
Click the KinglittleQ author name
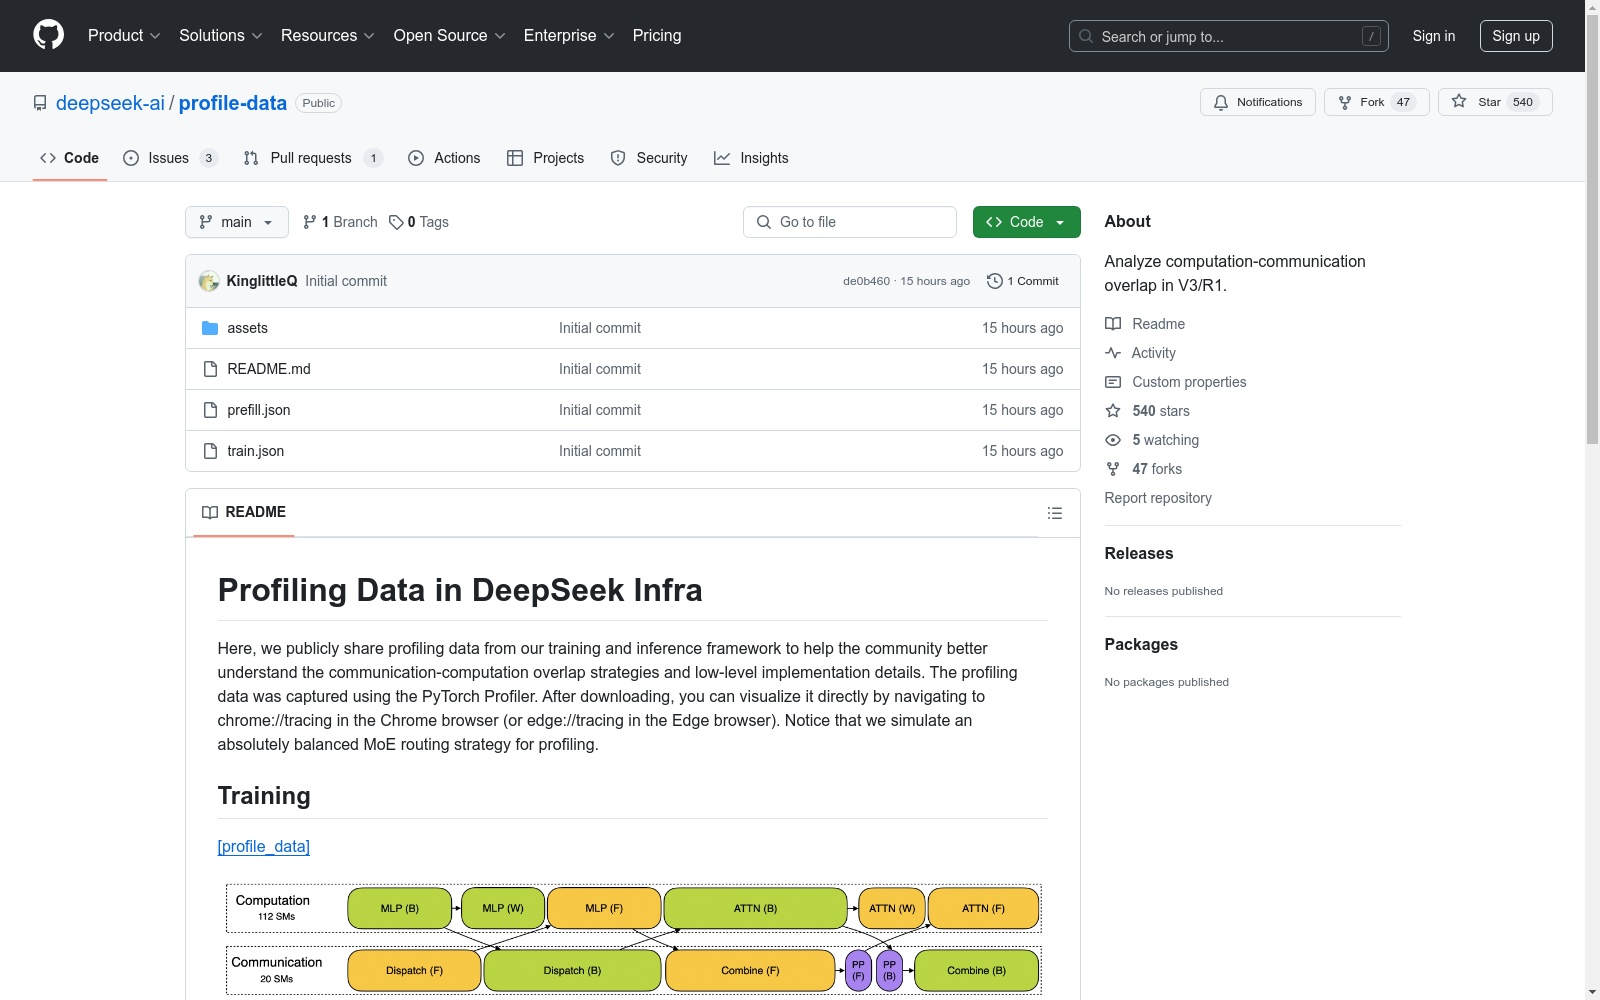coord(262,281)
